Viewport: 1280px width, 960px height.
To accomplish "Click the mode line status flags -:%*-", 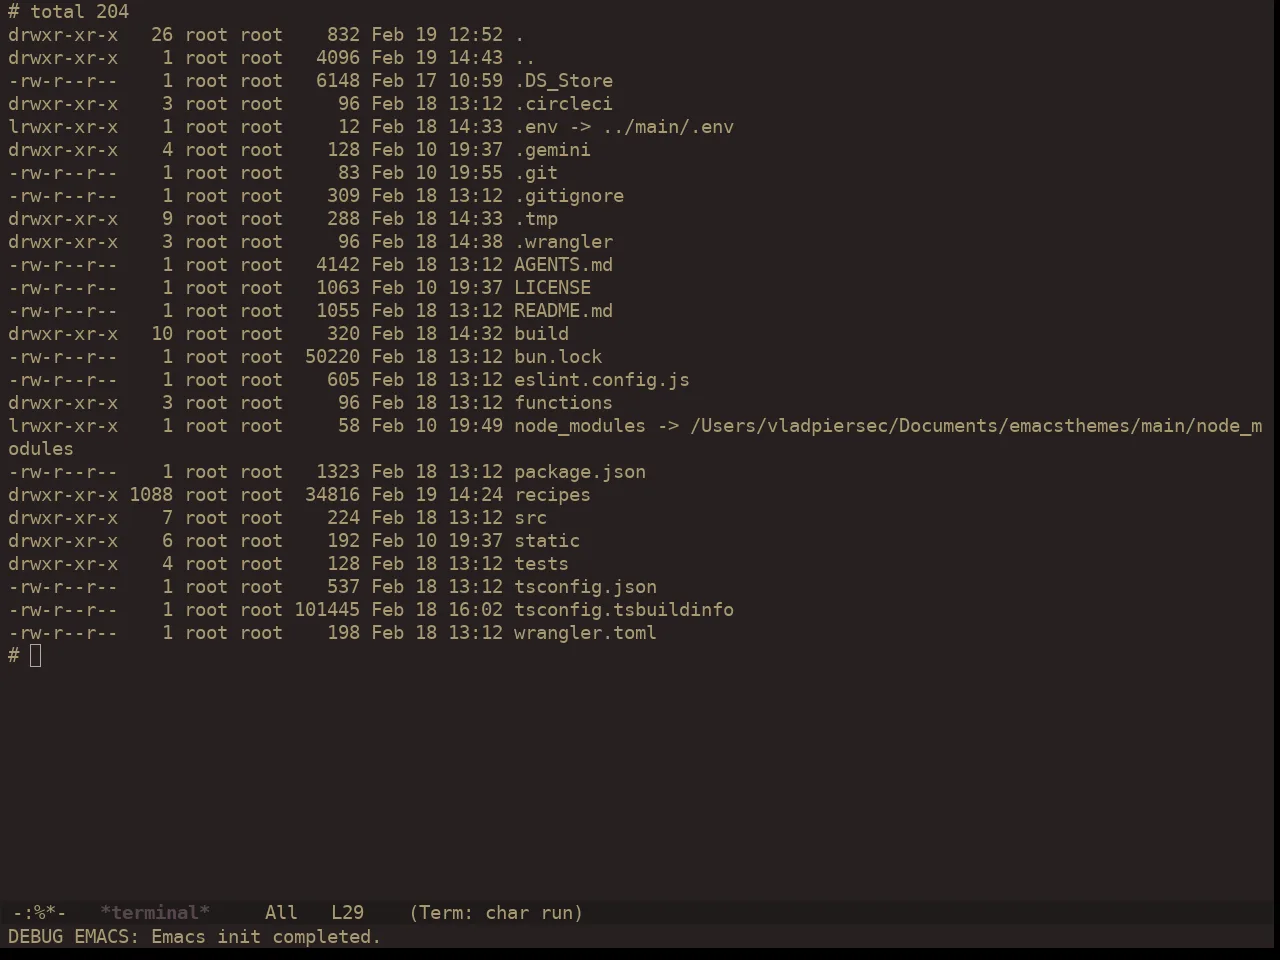I will coord(39,913).
